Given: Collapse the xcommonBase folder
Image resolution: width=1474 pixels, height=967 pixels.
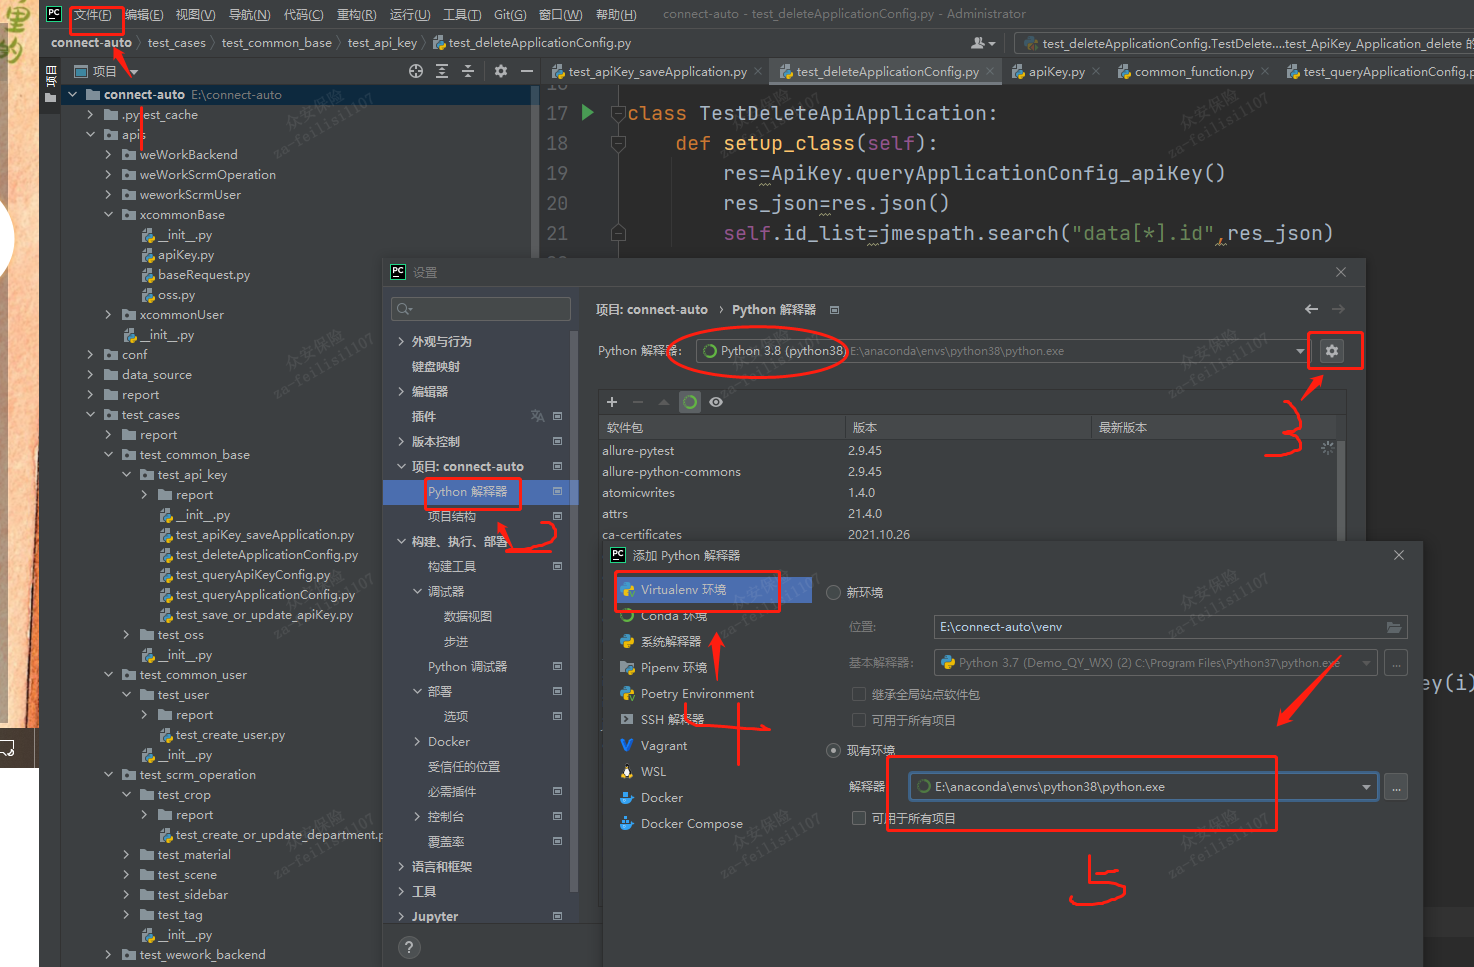Looking at the screenshot, I should pos(109,214).
